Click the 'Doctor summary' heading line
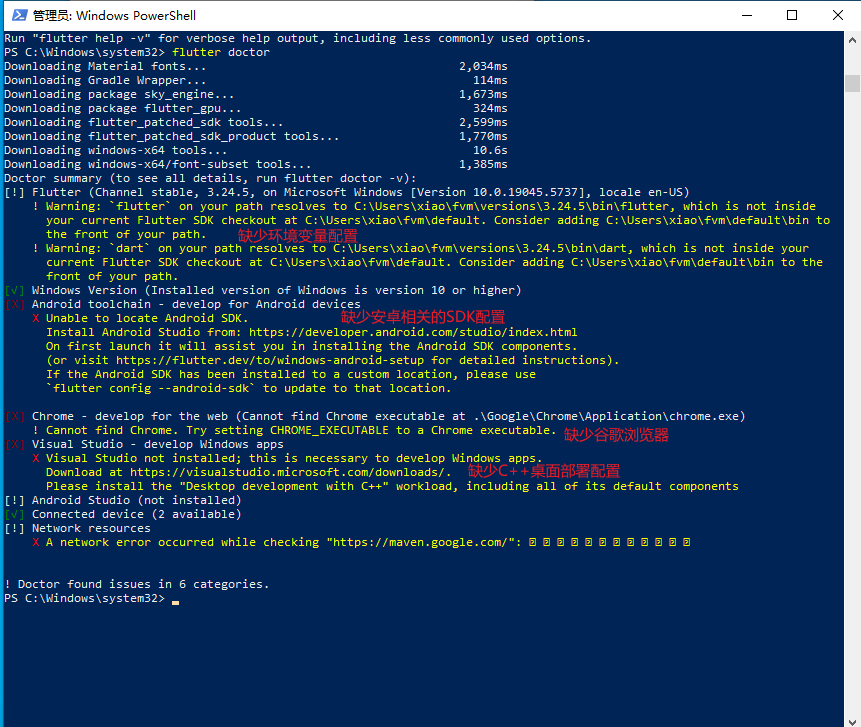Viewport: 861px width, 727px height. pyautogui.click(x=210, y=178)
